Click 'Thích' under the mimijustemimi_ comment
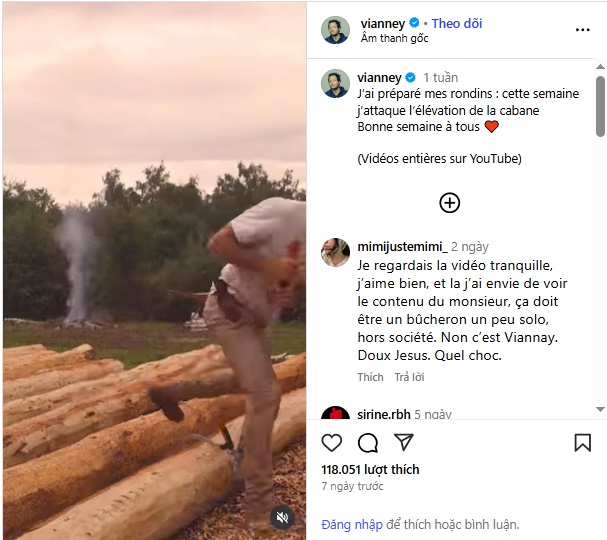This screenshot has width=607, height=540. (370, 377)
